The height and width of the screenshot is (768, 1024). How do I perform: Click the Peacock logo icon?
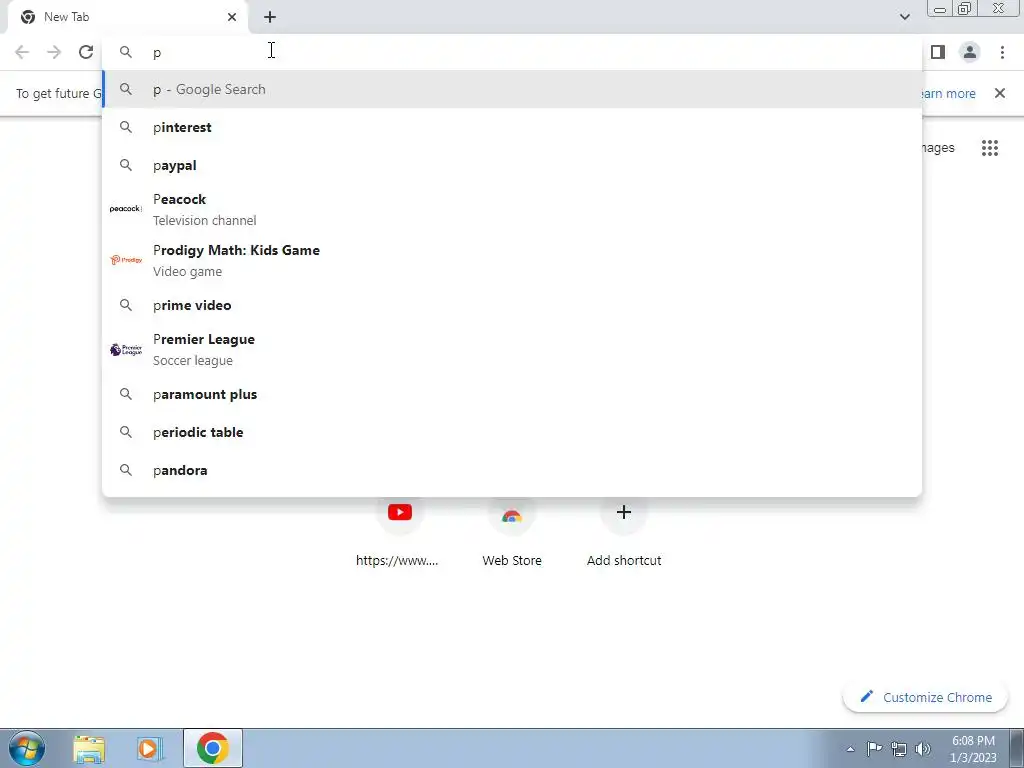pos(125,209)
